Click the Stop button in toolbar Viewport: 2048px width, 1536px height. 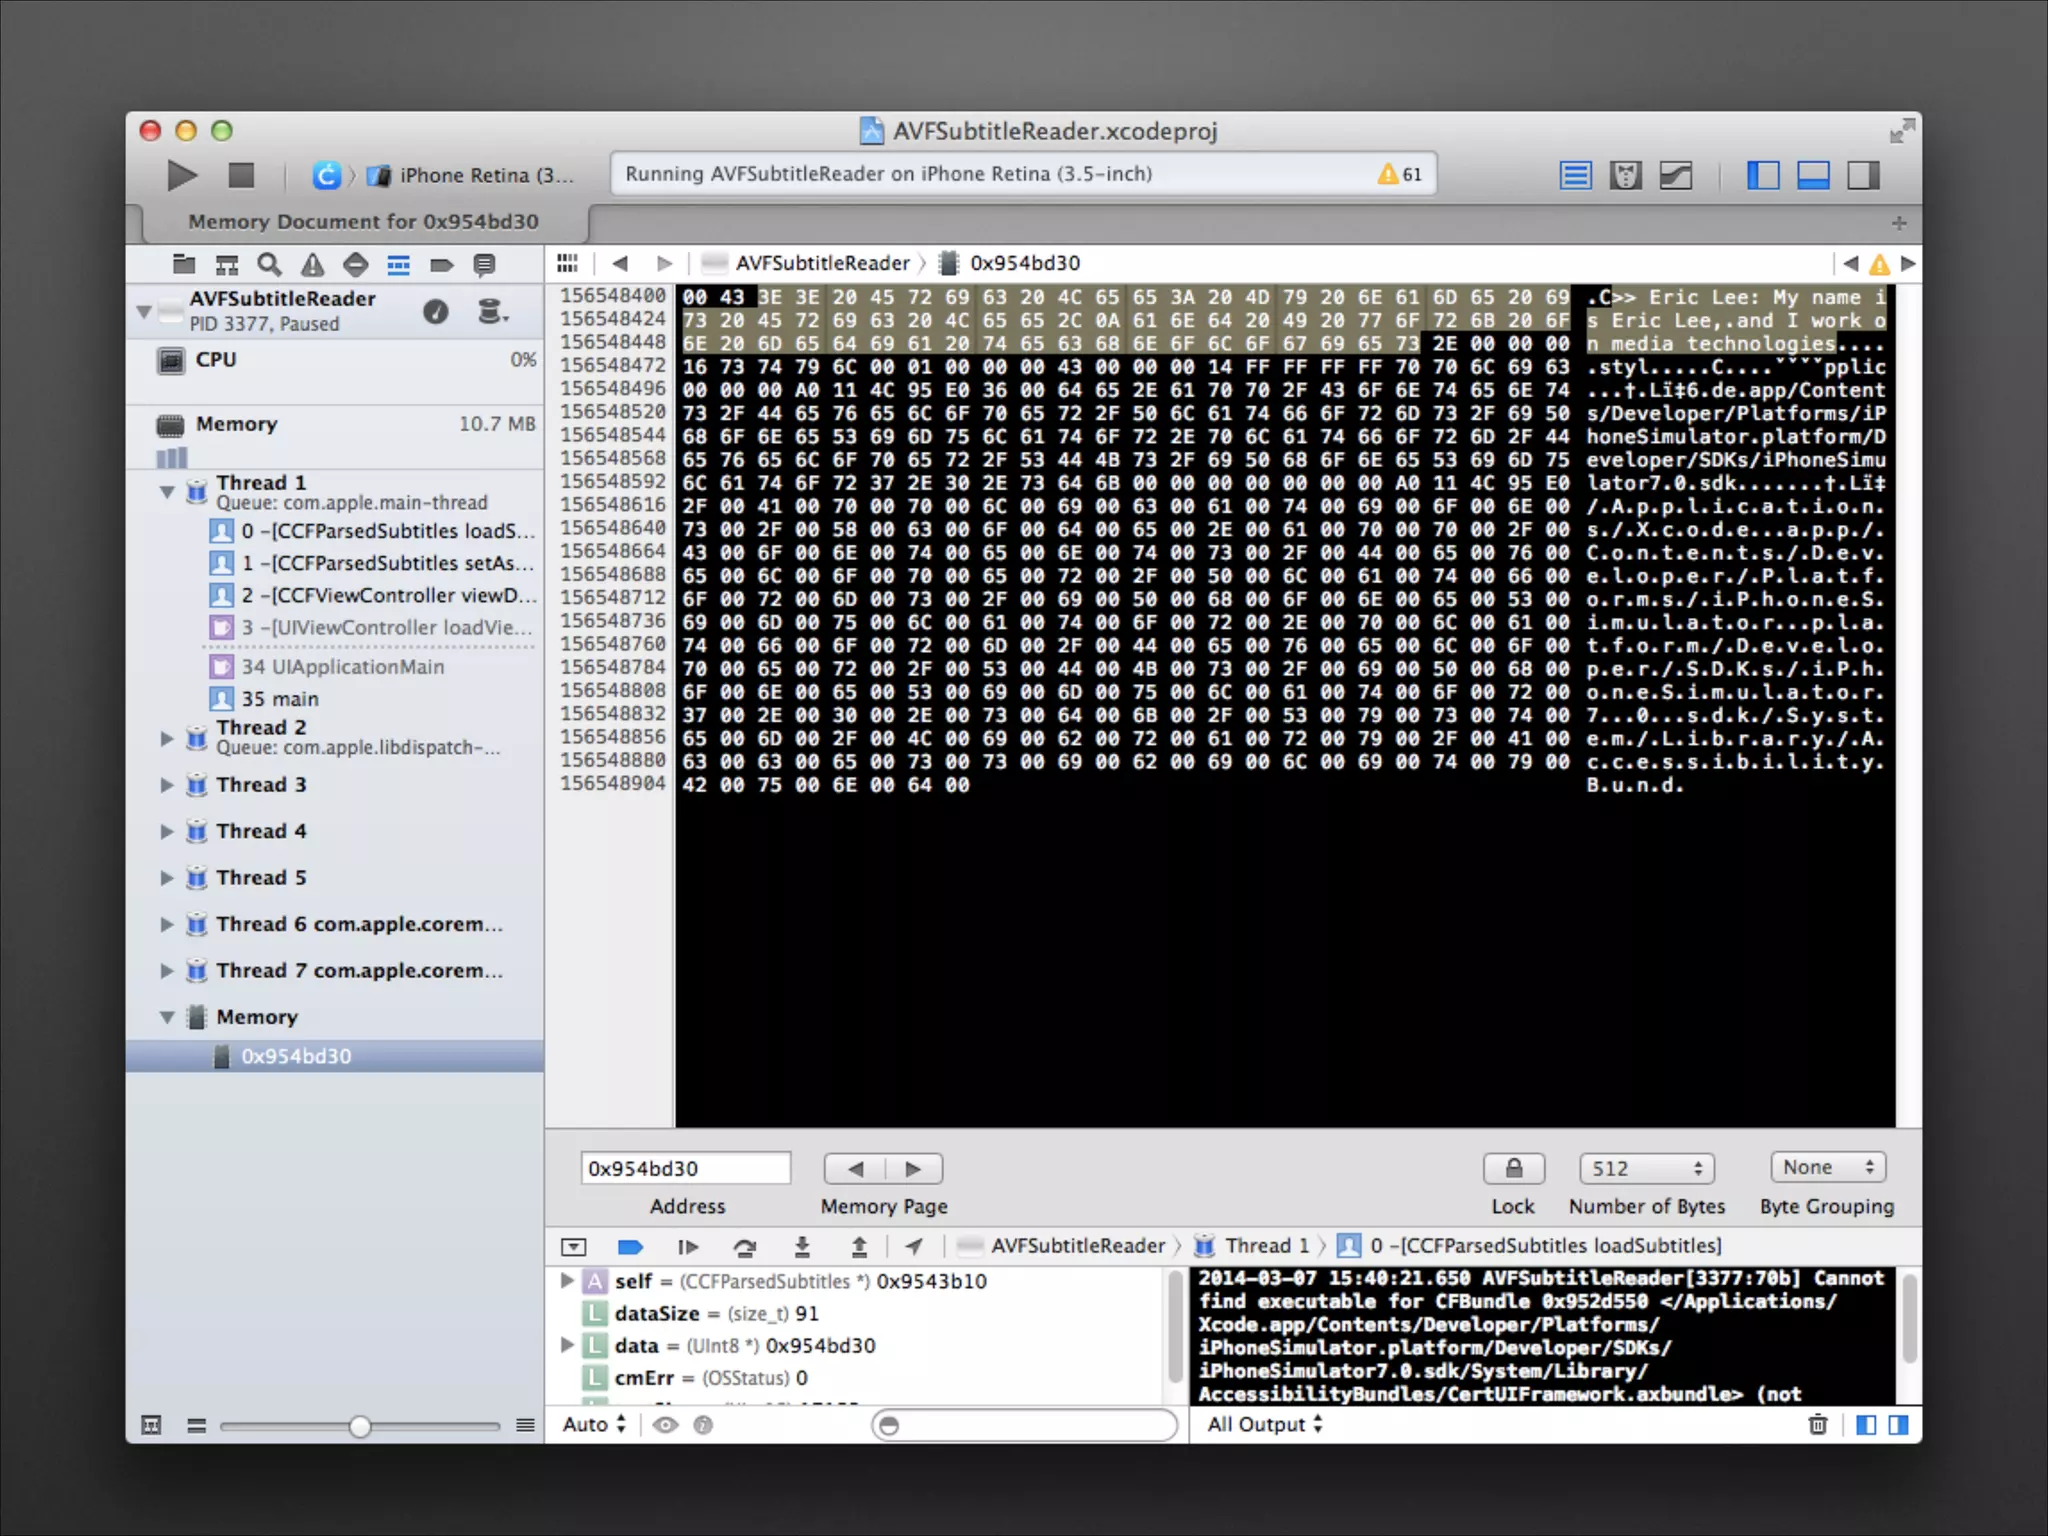241,175
